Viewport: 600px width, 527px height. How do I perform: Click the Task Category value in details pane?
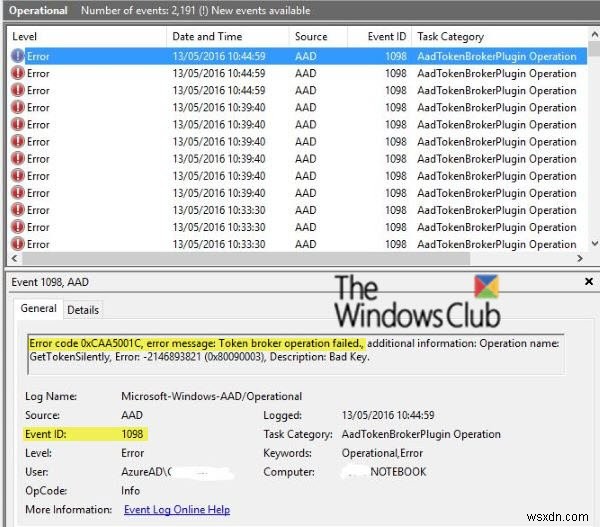tap(421, 434)
